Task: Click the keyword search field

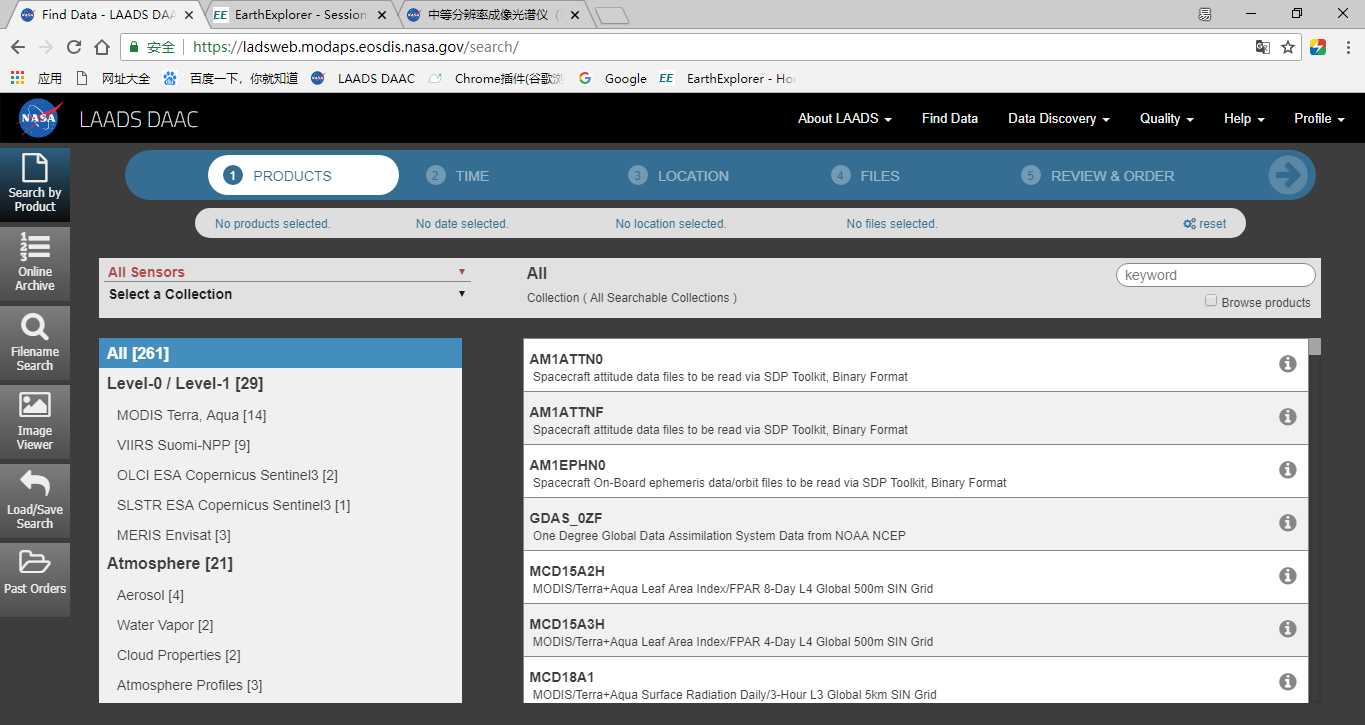Action: point(1215,275)
